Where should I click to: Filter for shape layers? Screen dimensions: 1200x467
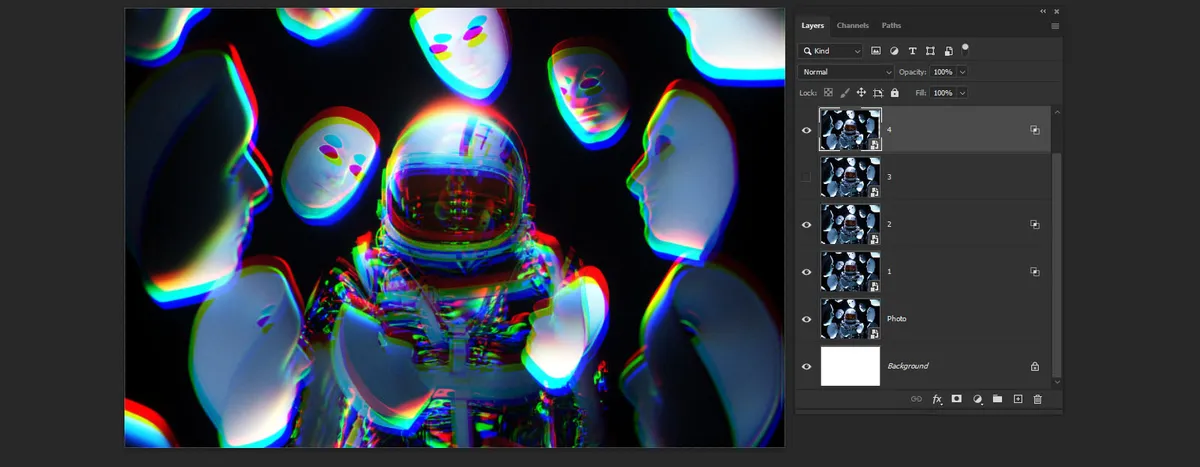click(x=930, y=50)
